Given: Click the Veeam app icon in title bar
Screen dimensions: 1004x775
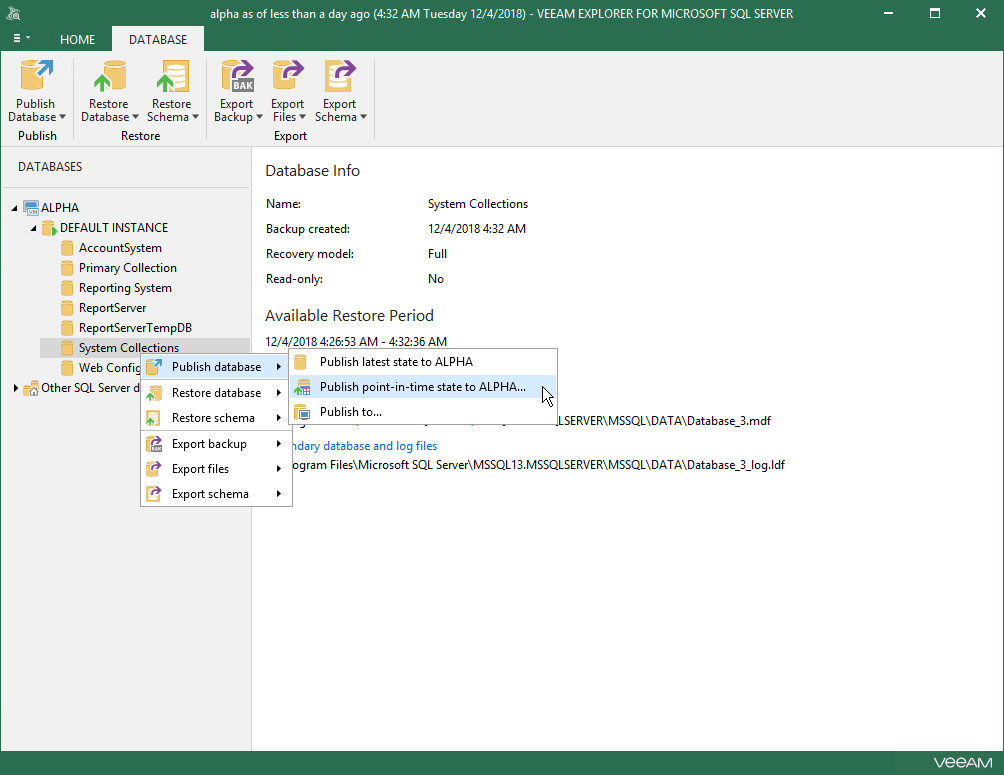Looking at the screenshot, I should (13, 13).
